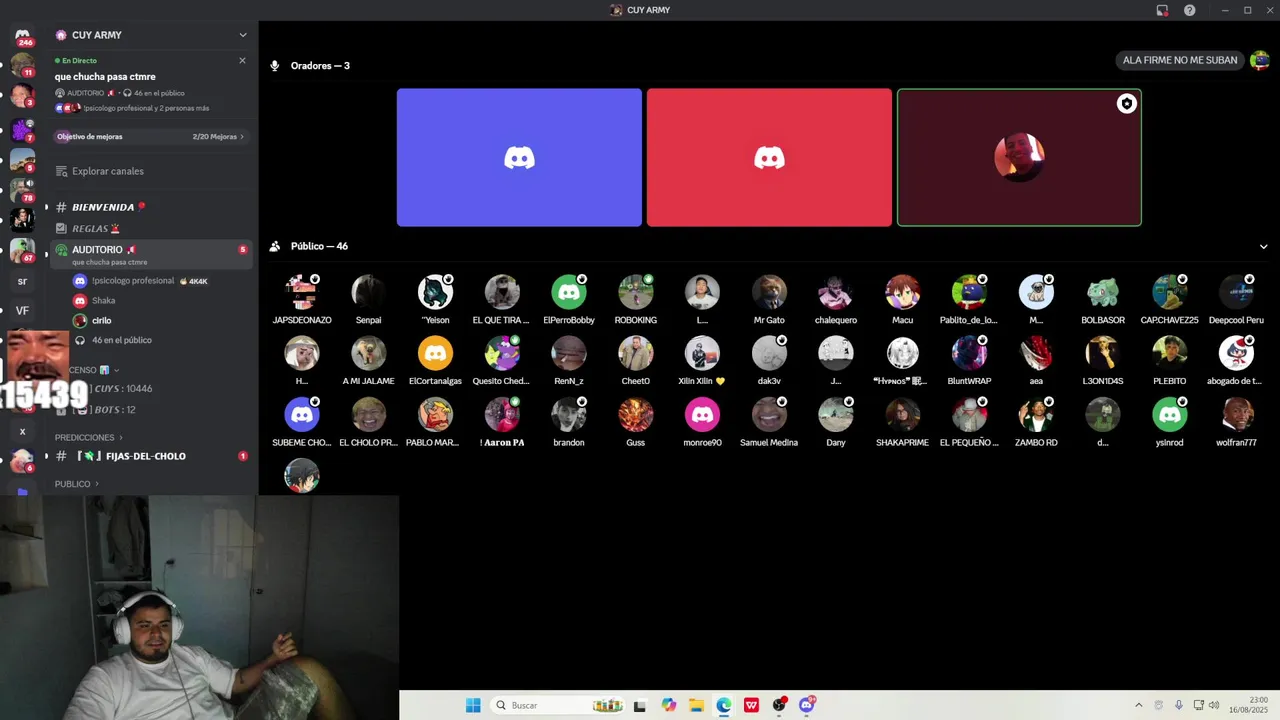This screenshot has height=720, width=1280.
Task: Click the Windows Start button
Action: [473, 705]
